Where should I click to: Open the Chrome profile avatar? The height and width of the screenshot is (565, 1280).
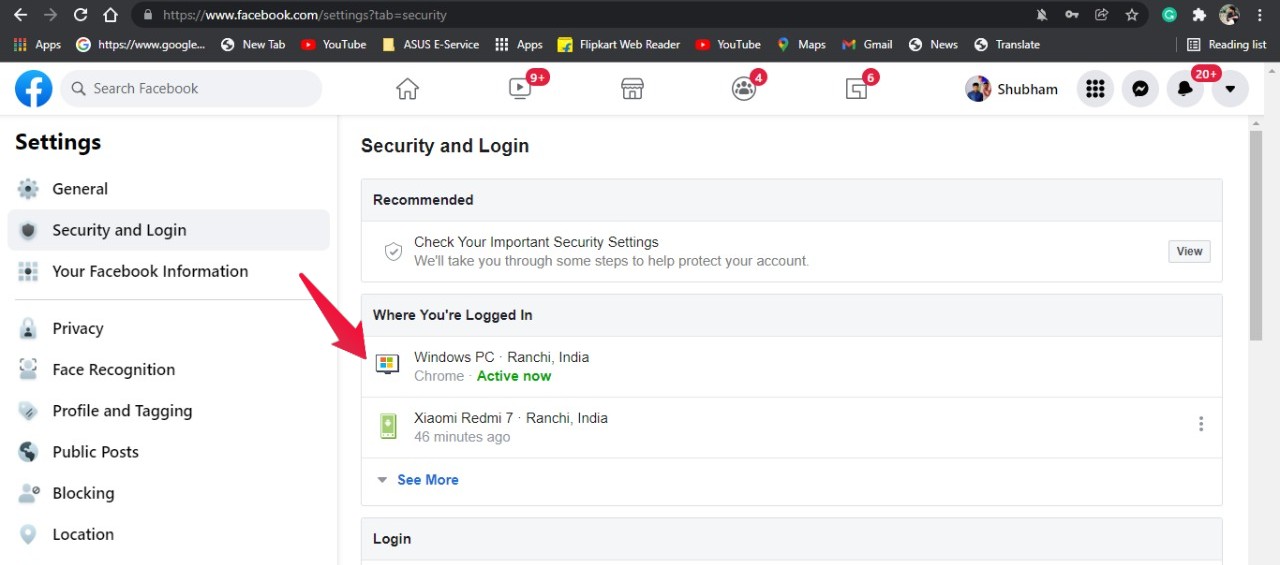[1229, 15]
